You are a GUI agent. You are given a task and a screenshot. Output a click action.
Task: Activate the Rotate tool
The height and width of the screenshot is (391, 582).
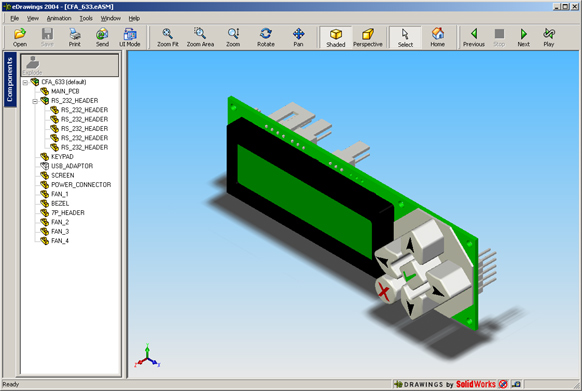pyautogui.click(x=266, y=37)
